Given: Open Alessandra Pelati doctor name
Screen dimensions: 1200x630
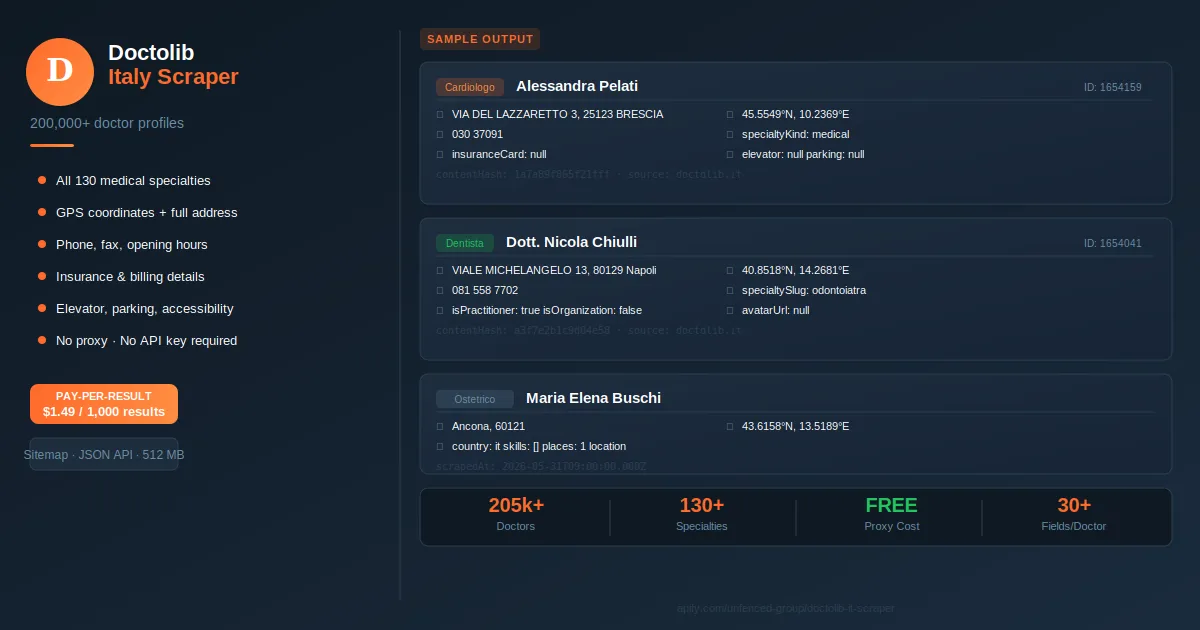Looking at the screenshot, I should 577,86.
